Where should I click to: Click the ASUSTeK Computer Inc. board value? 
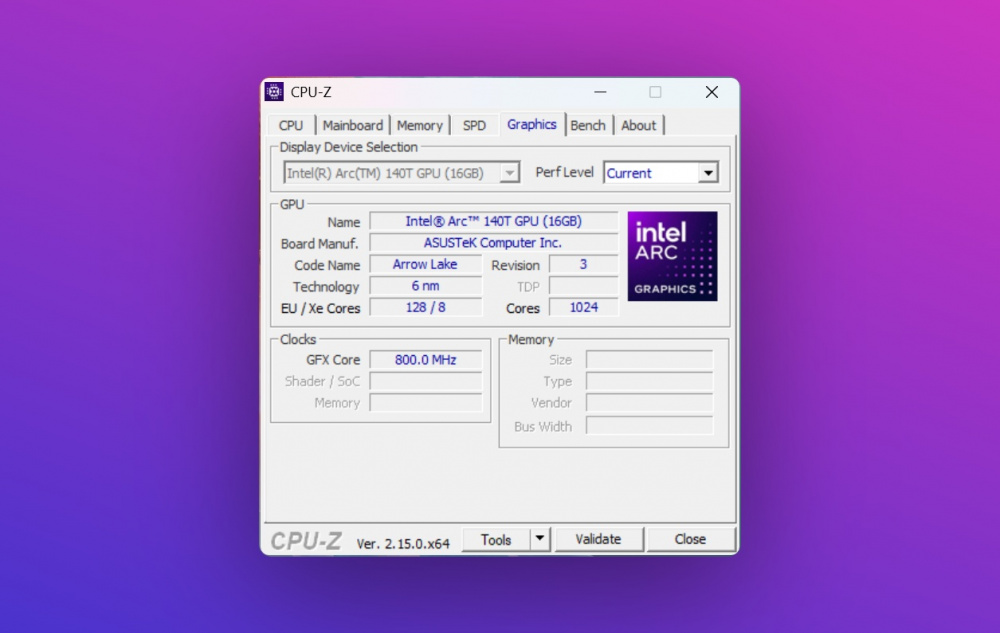click(x=494, y=243)
